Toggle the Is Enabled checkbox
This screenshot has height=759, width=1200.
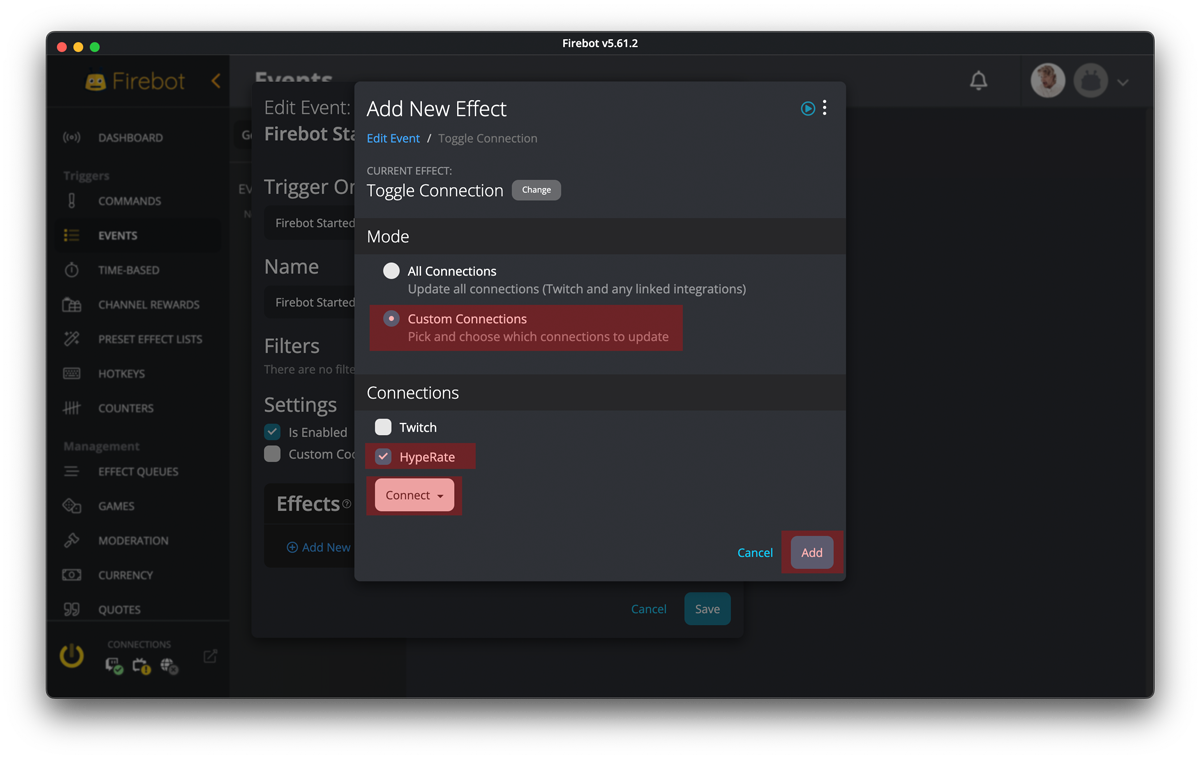click(272, 432)
